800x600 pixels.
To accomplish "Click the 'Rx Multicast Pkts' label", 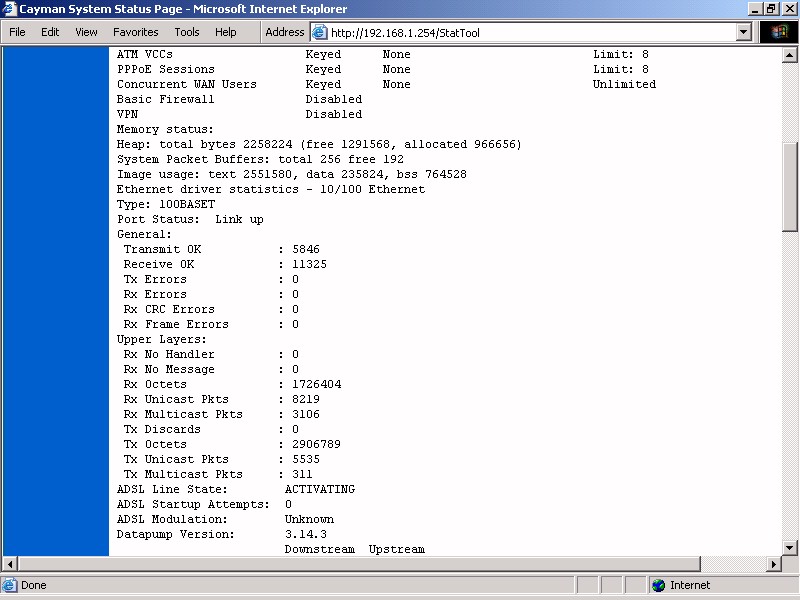I will [183, 414].
